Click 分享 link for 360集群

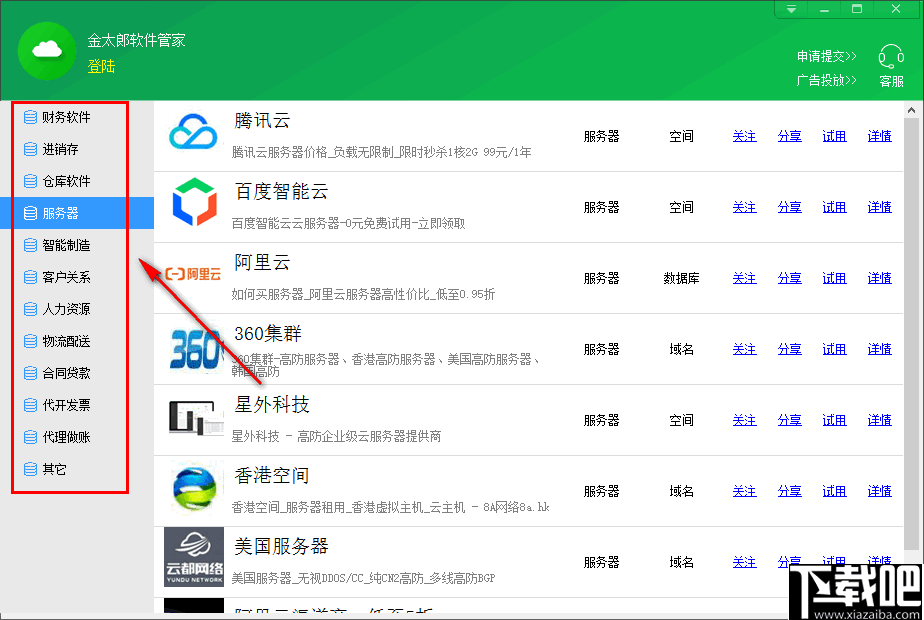[789, 349]
